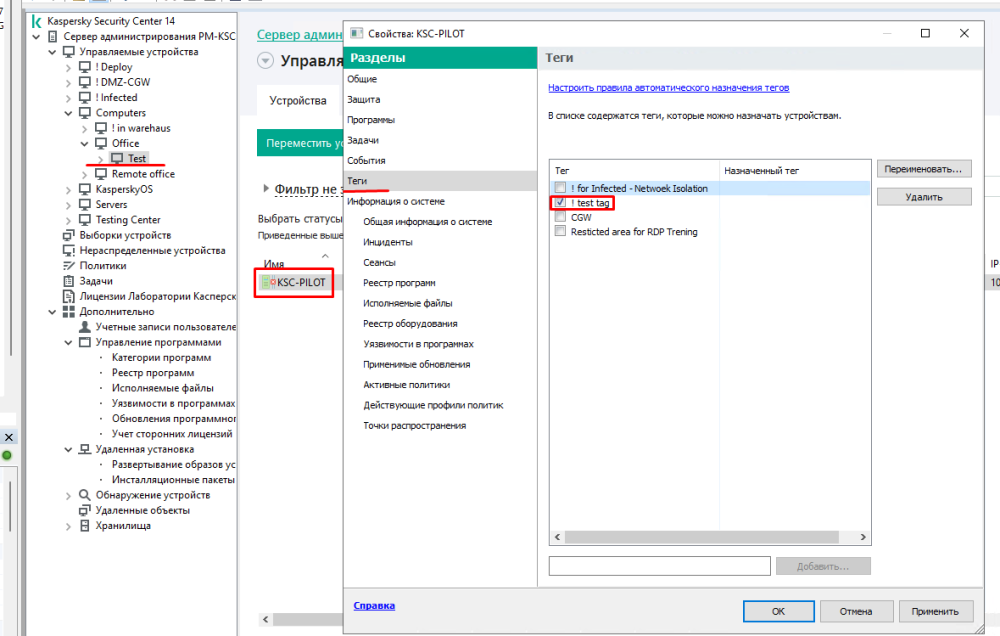Open the Реестр оборудования subsection

pyautogui.click(x=410, y=324)
